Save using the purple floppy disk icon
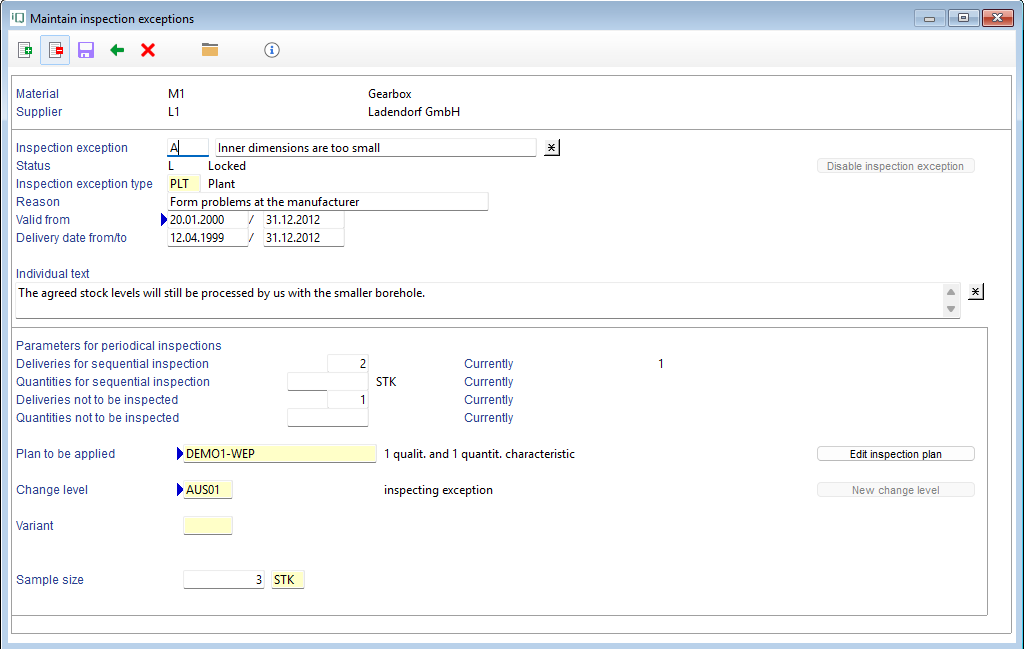The width and height of the screenshot is (1024, 649). click(x=86, y=50)
